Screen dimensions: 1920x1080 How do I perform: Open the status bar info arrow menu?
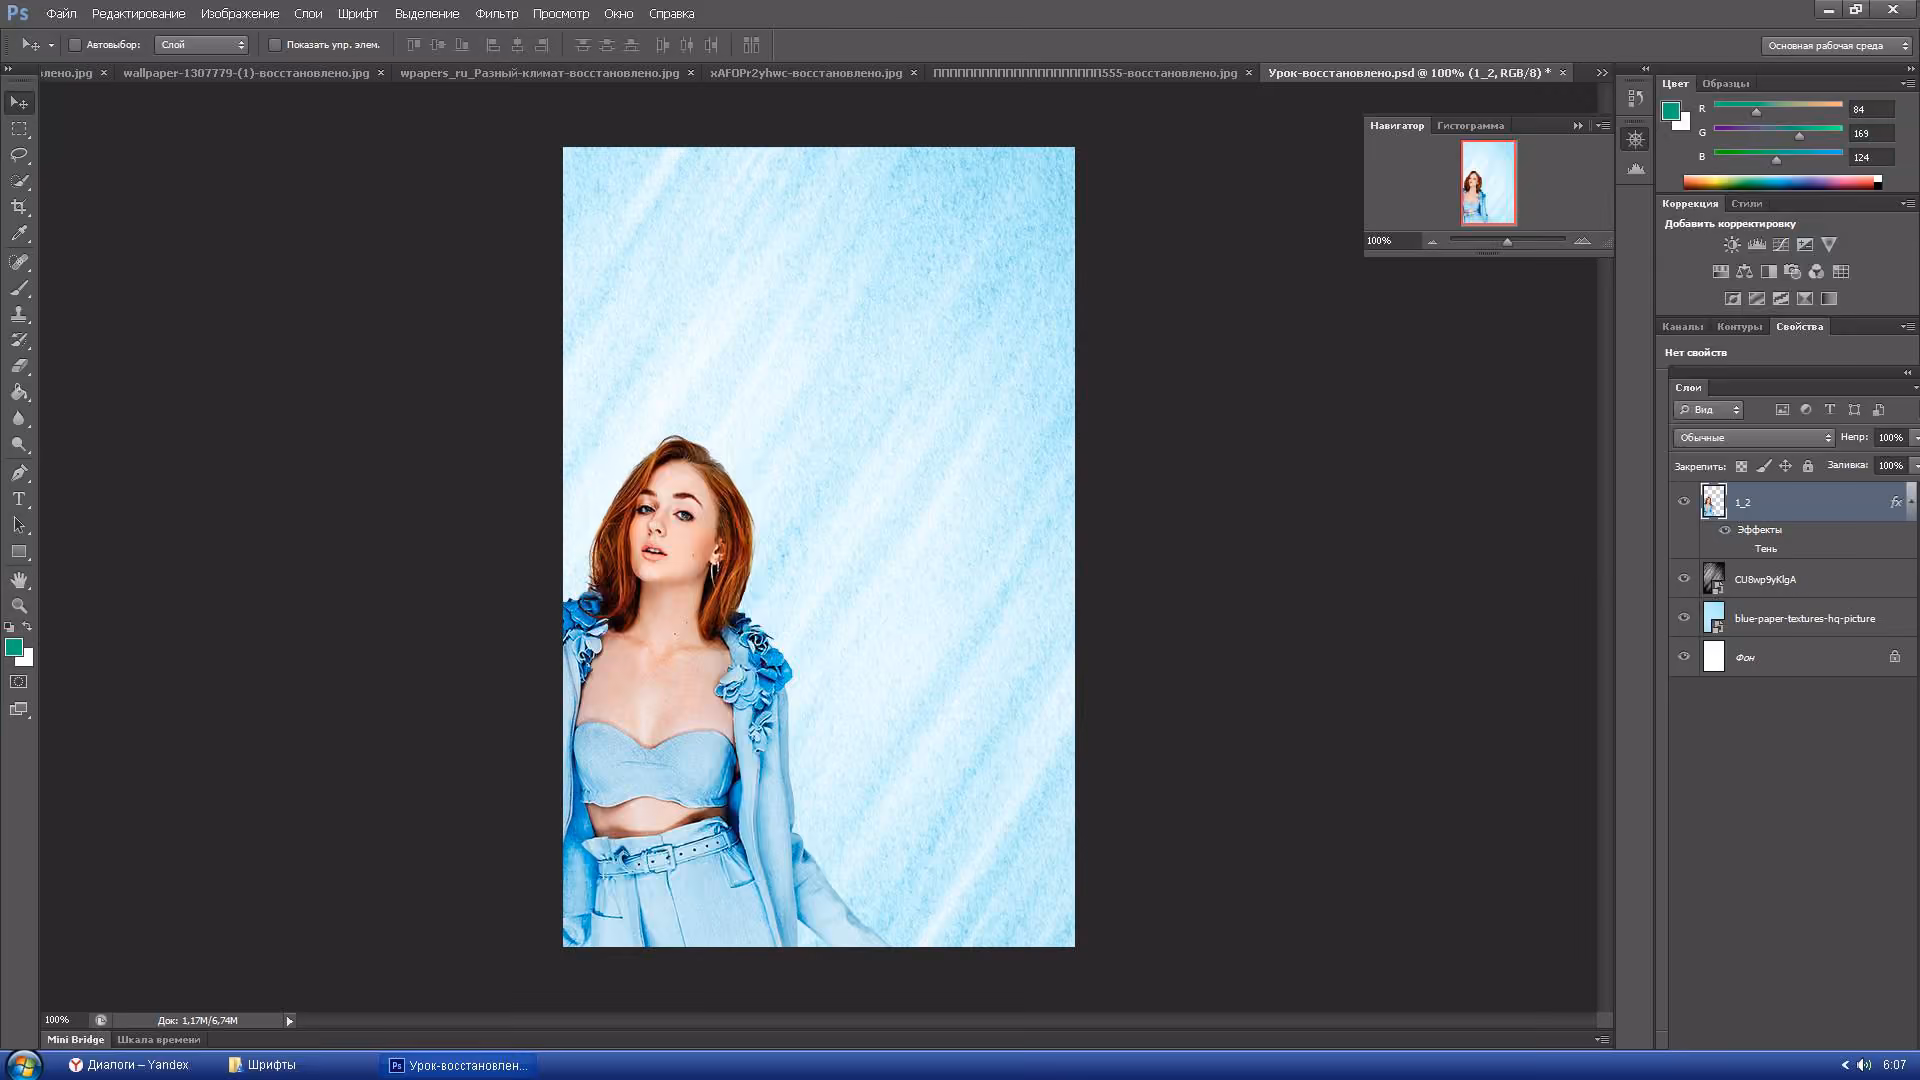tap(289, 1021)
